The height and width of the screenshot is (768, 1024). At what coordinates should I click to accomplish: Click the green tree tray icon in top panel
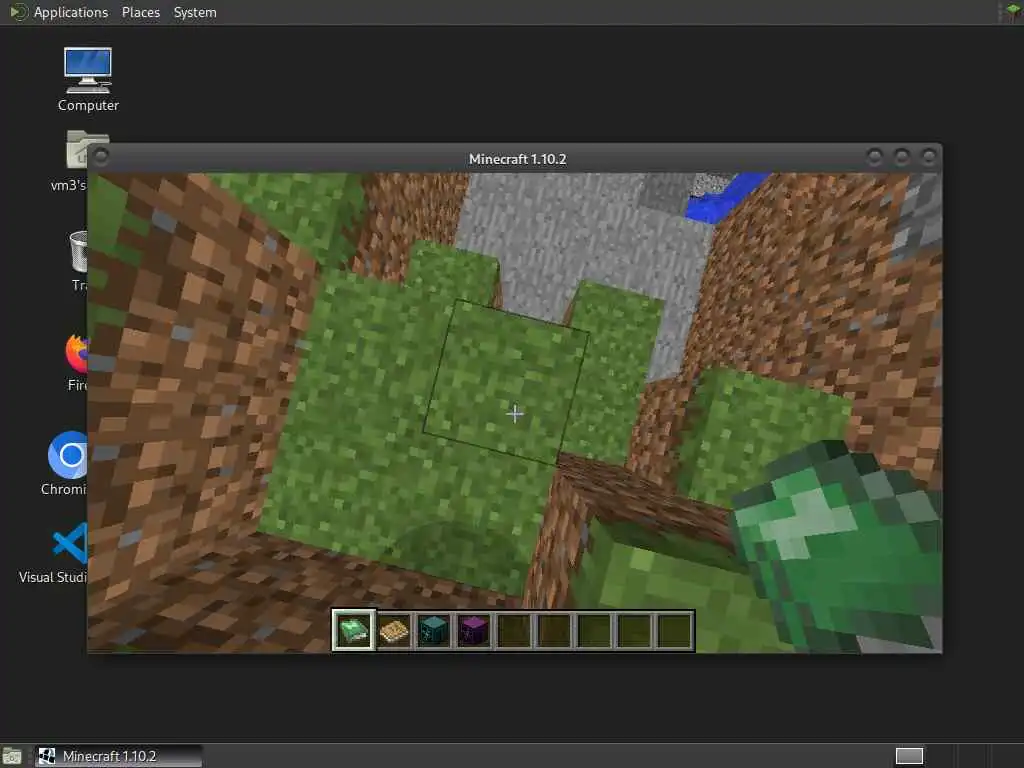1012,12
